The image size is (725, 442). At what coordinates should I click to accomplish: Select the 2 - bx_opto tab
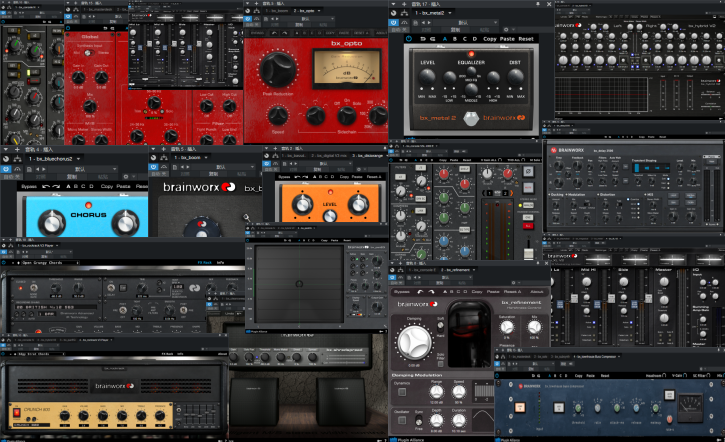tap(306, 11)
